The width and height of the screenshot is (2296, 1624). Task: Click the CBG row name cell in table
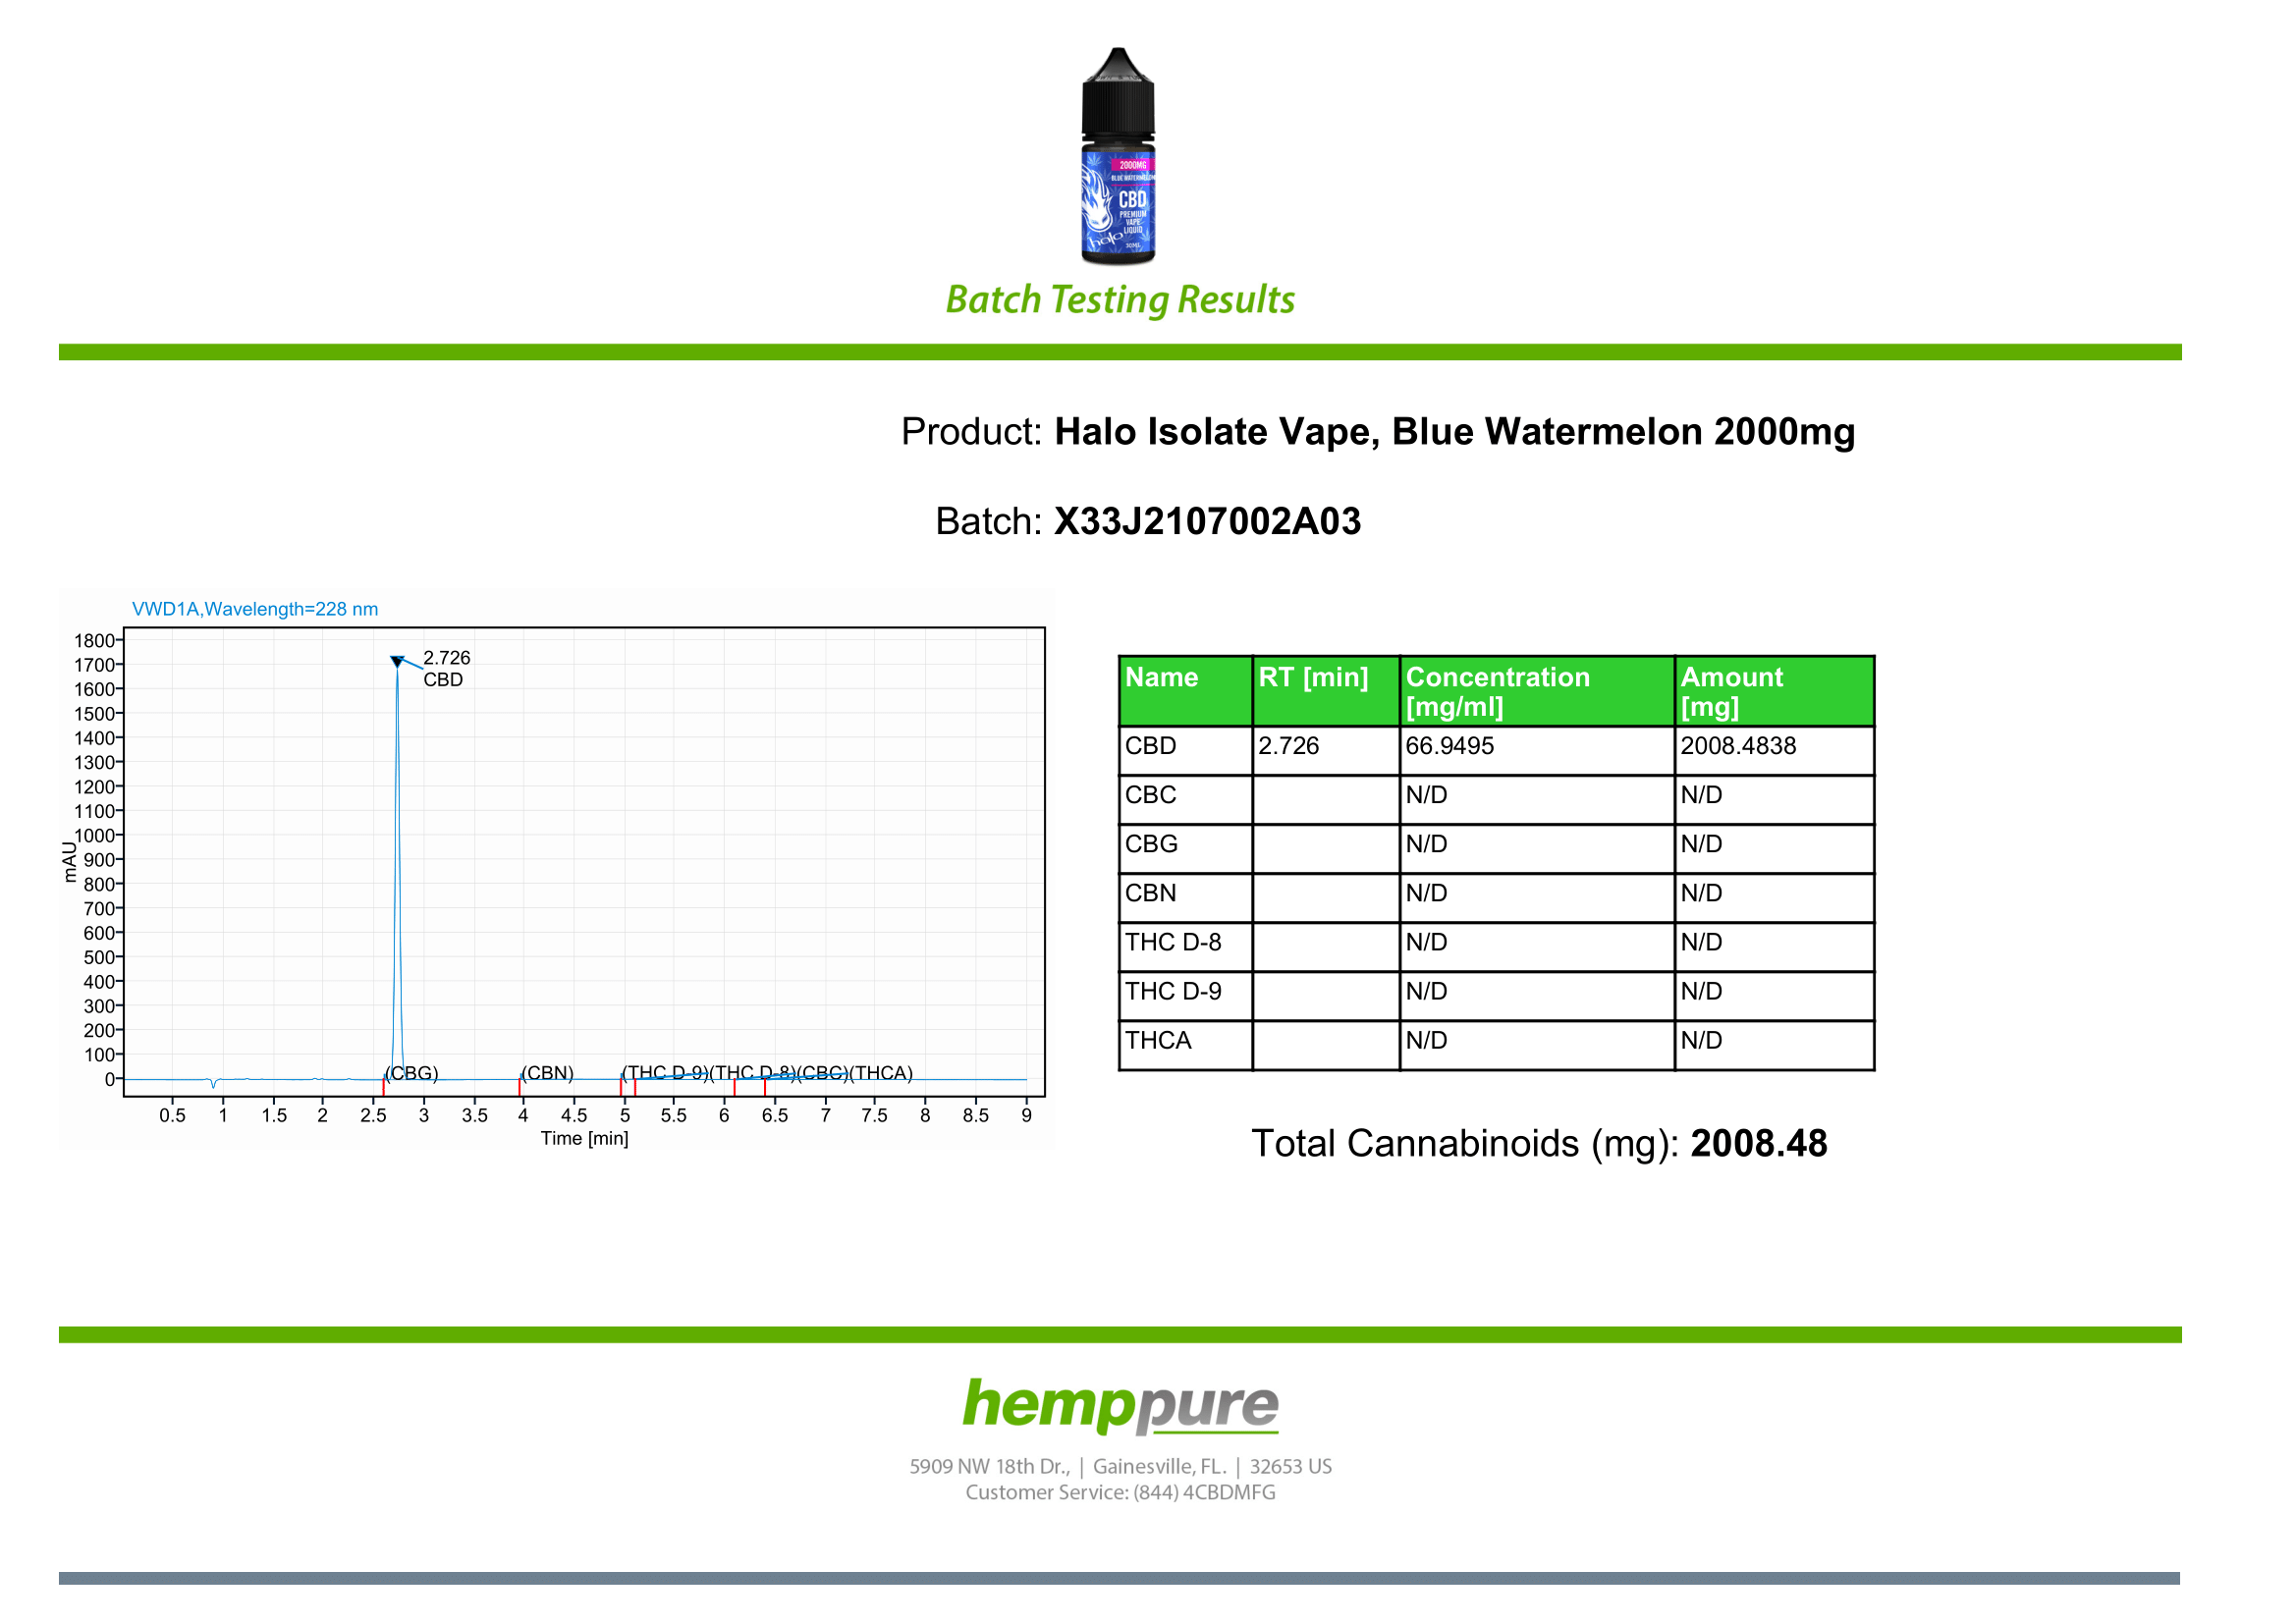click(x=1185, y=848)
